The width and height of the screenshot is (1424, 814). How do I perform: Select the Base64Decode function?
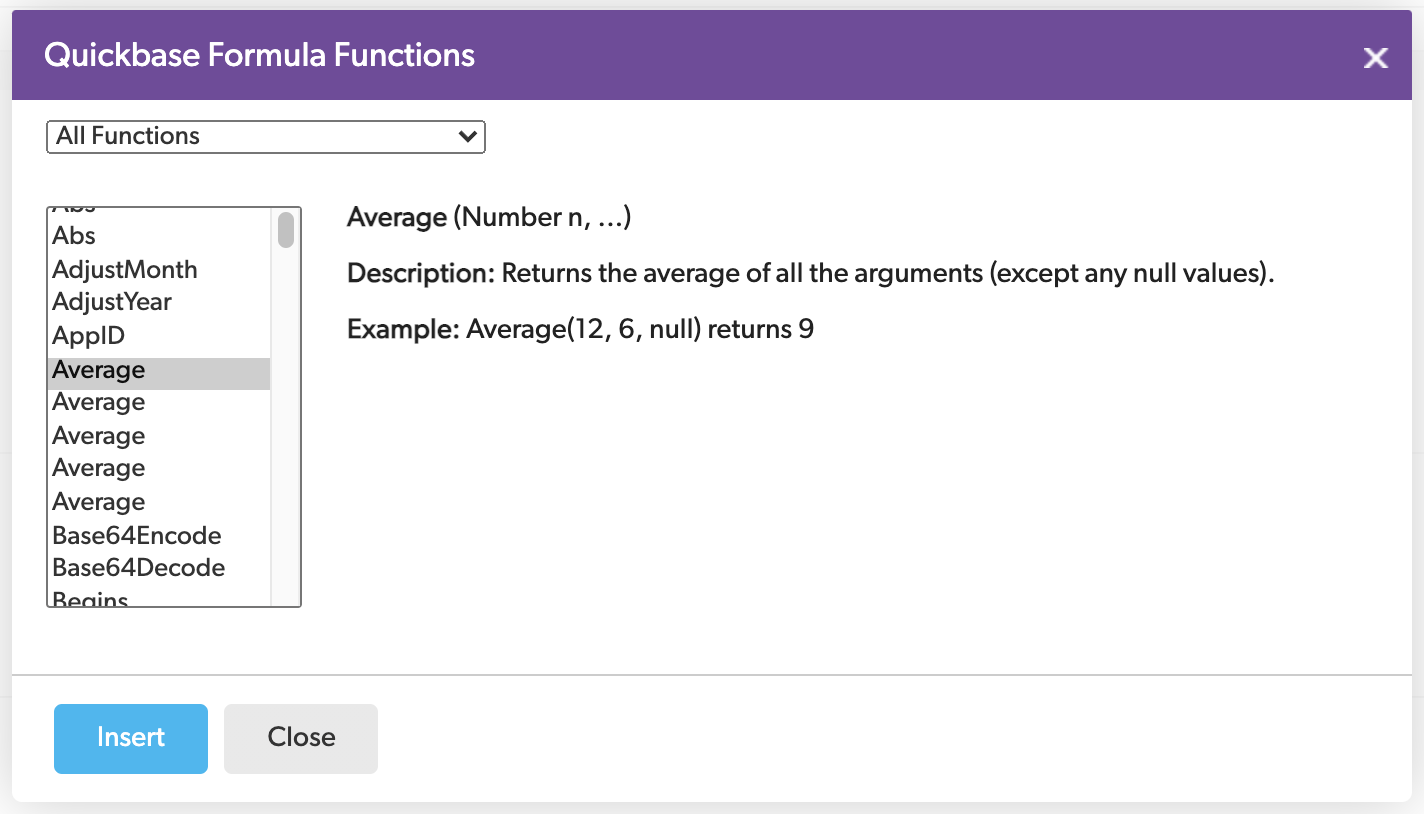[159, 568]
